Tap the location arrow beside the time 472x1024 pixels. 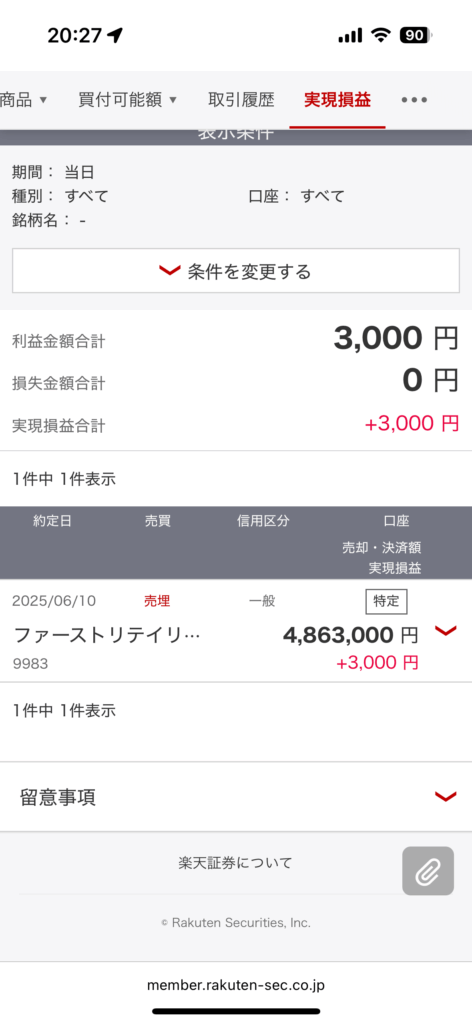click(115, 36)
